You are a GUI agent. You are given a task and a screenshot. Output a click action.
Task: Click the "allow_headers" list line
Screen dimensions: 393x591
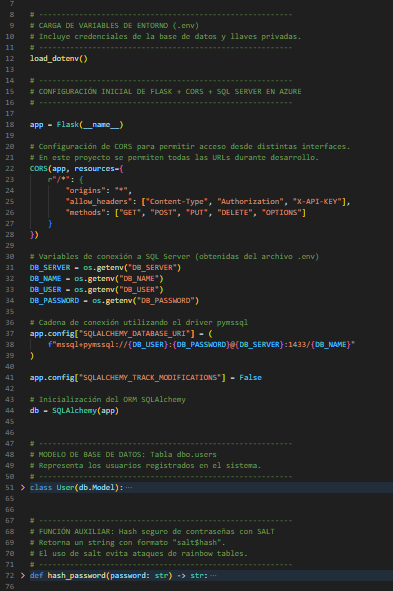pos(208,202)
